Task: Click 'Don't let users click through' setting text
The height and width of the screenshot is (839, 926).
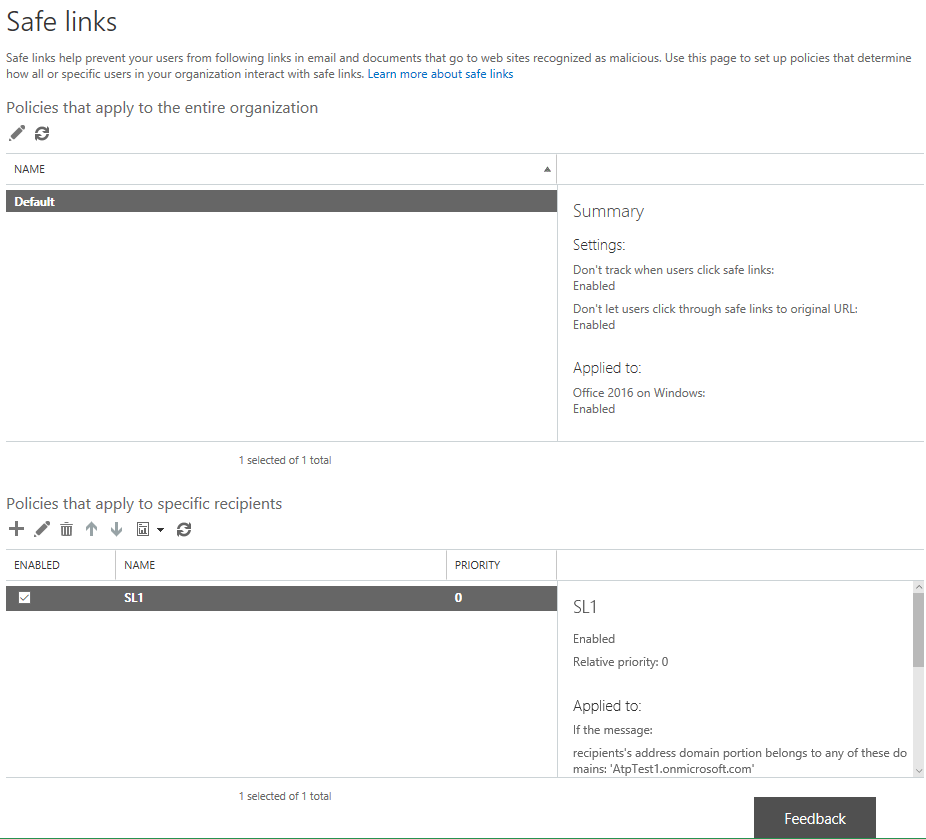Action: point(715,309)
